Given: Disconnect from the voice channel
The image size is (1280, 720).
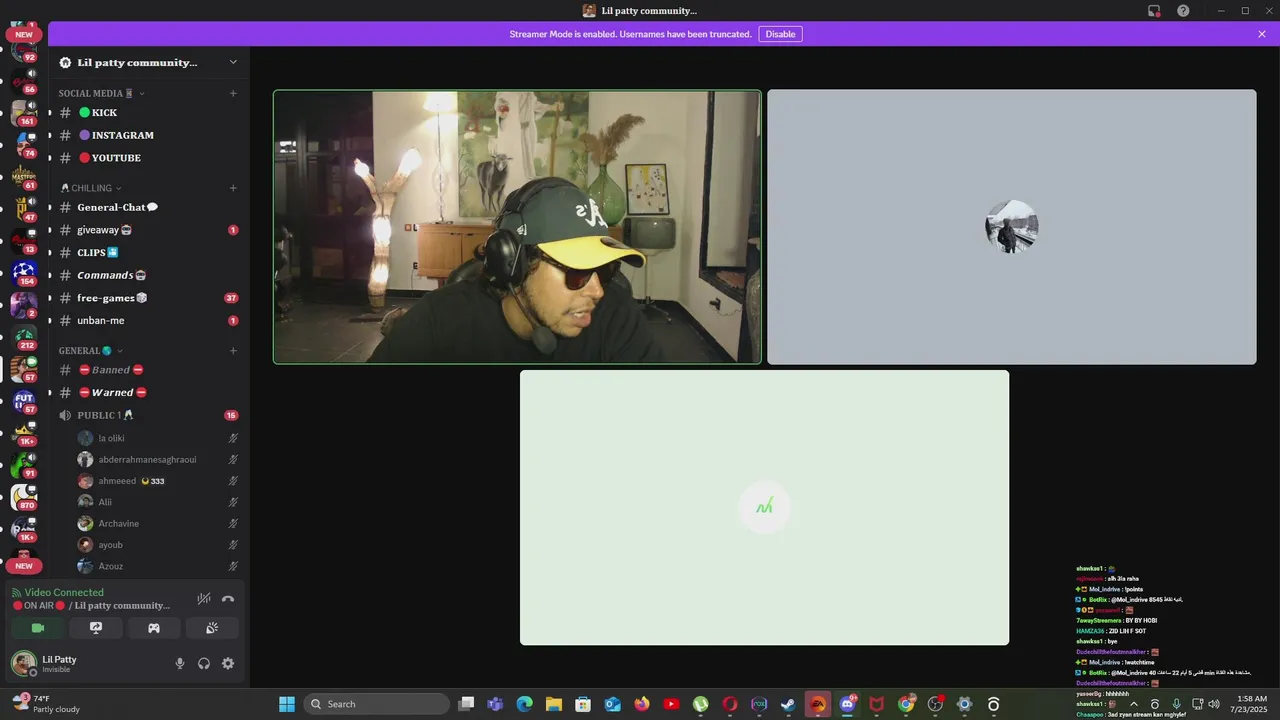Looking at the screenshot, I should tap(228, 598).
